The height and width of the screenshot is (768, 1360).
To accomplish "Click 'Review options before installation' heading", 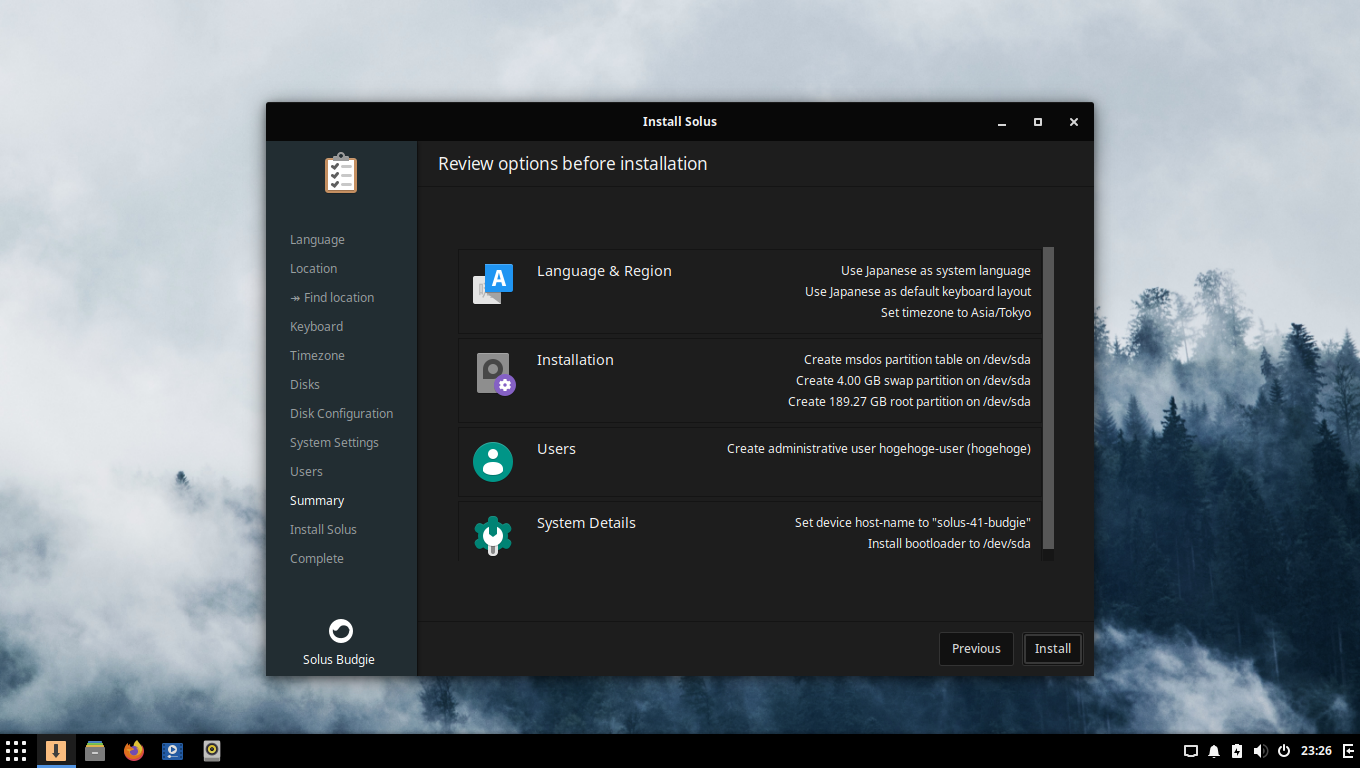I will click(573, 164).
